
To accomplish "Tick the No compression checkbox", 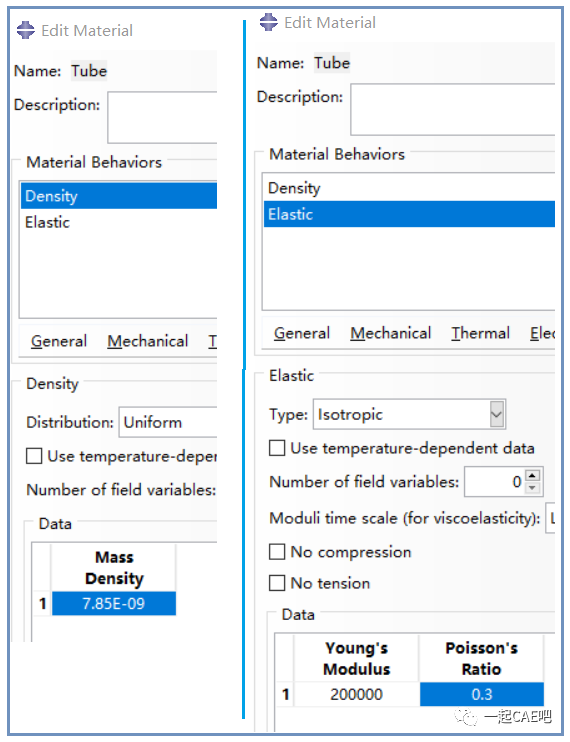I will [x=277, y=551].
